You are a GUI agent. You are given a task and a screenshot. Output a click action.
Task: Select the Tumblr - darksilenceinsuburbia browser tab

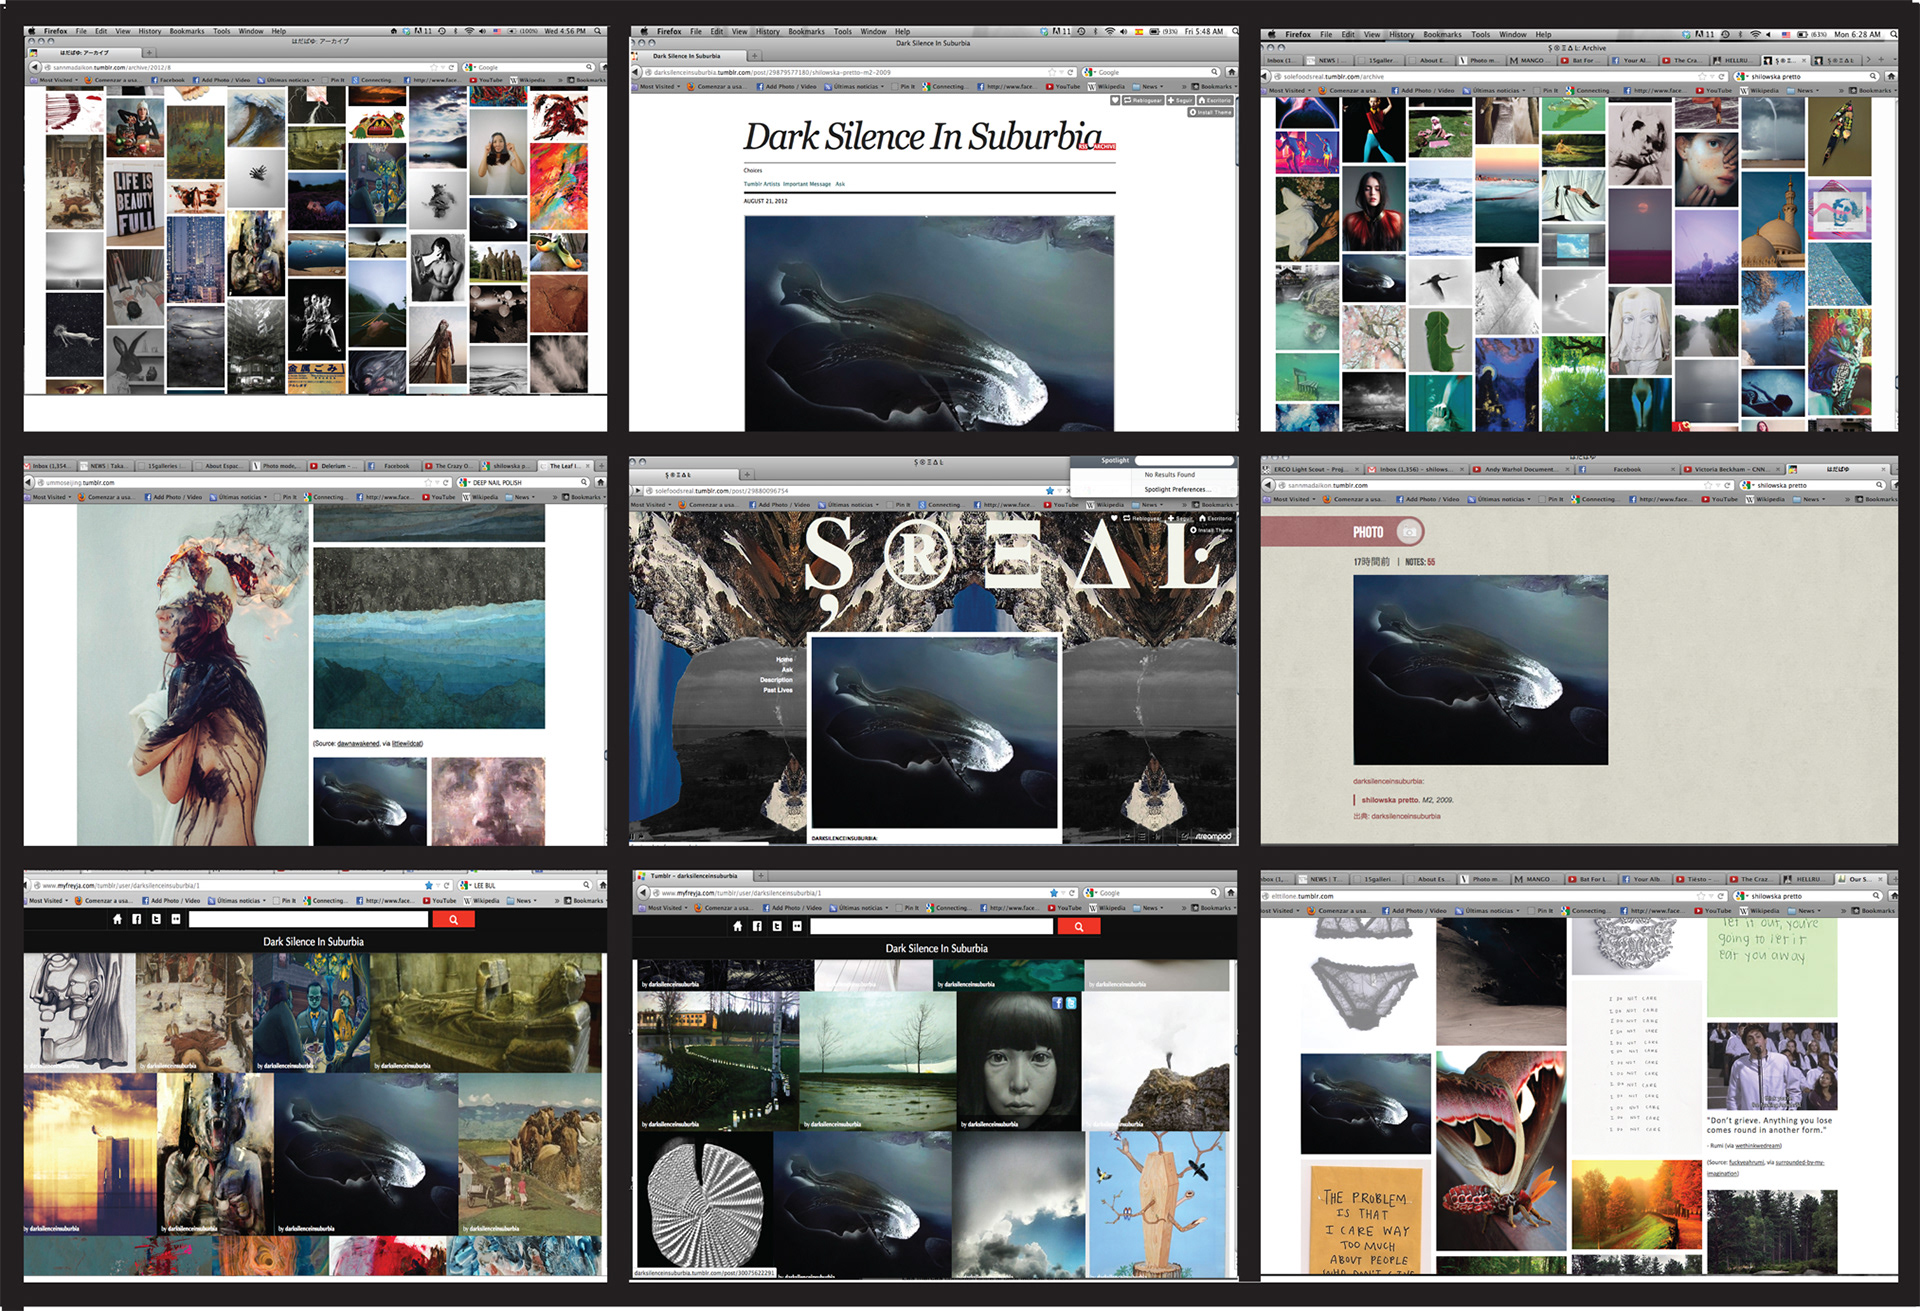coord(697,876)
